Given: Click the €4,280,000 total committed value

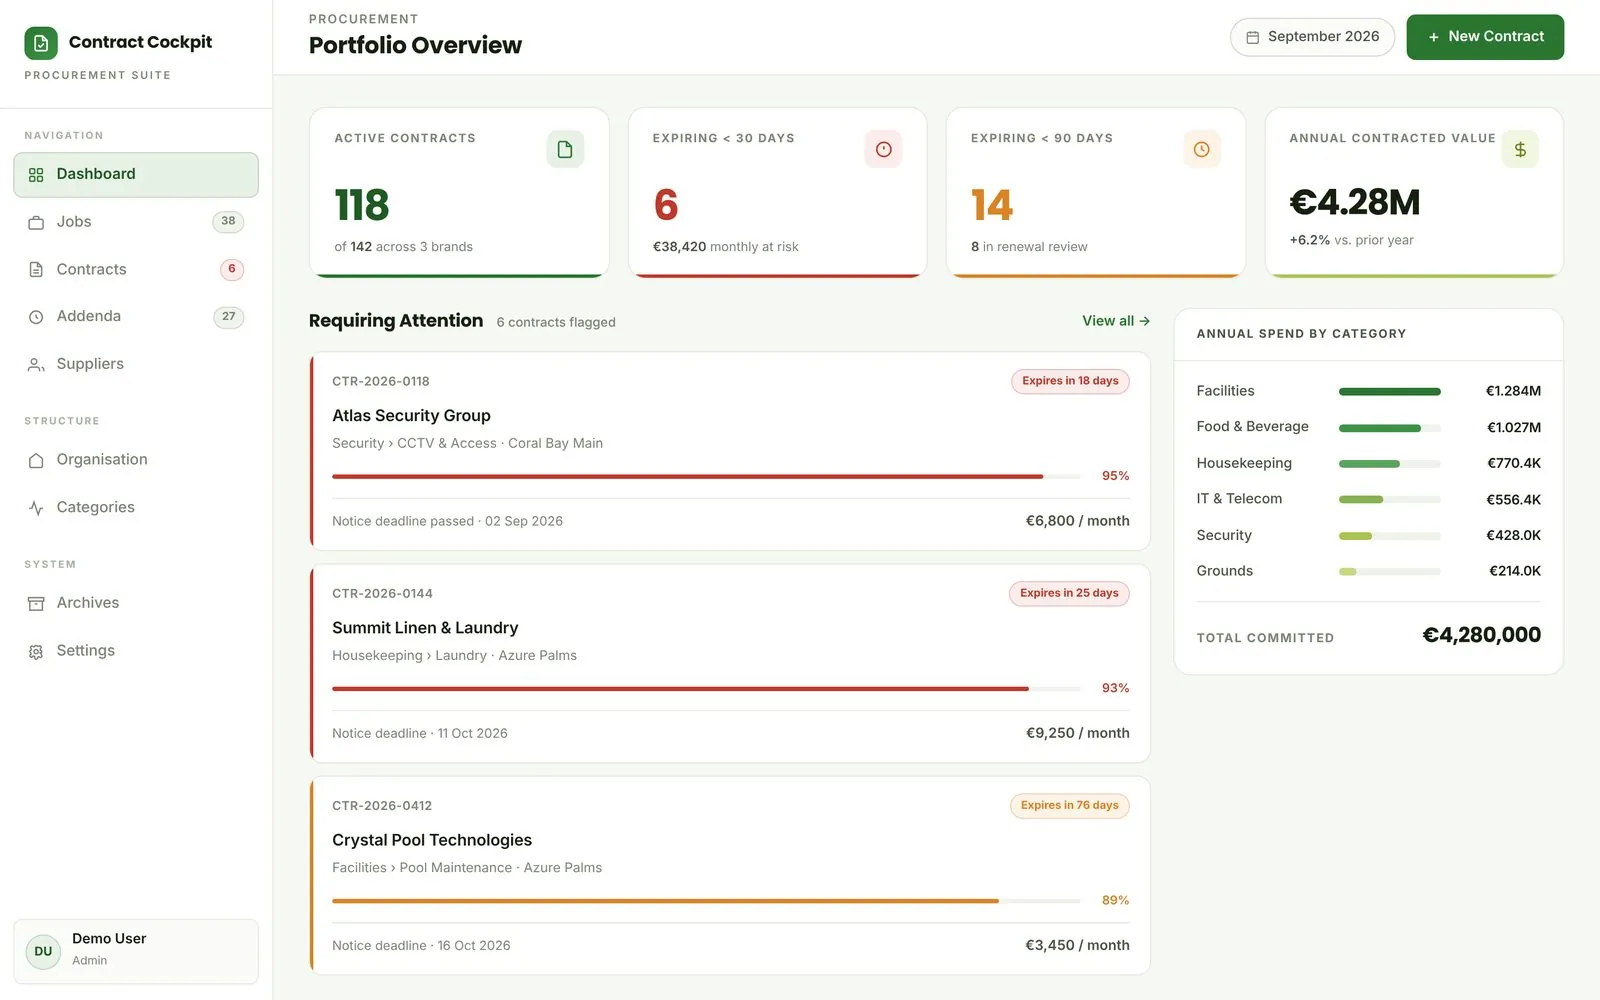Looking at the screenshot, I should tap(1481, 635).
